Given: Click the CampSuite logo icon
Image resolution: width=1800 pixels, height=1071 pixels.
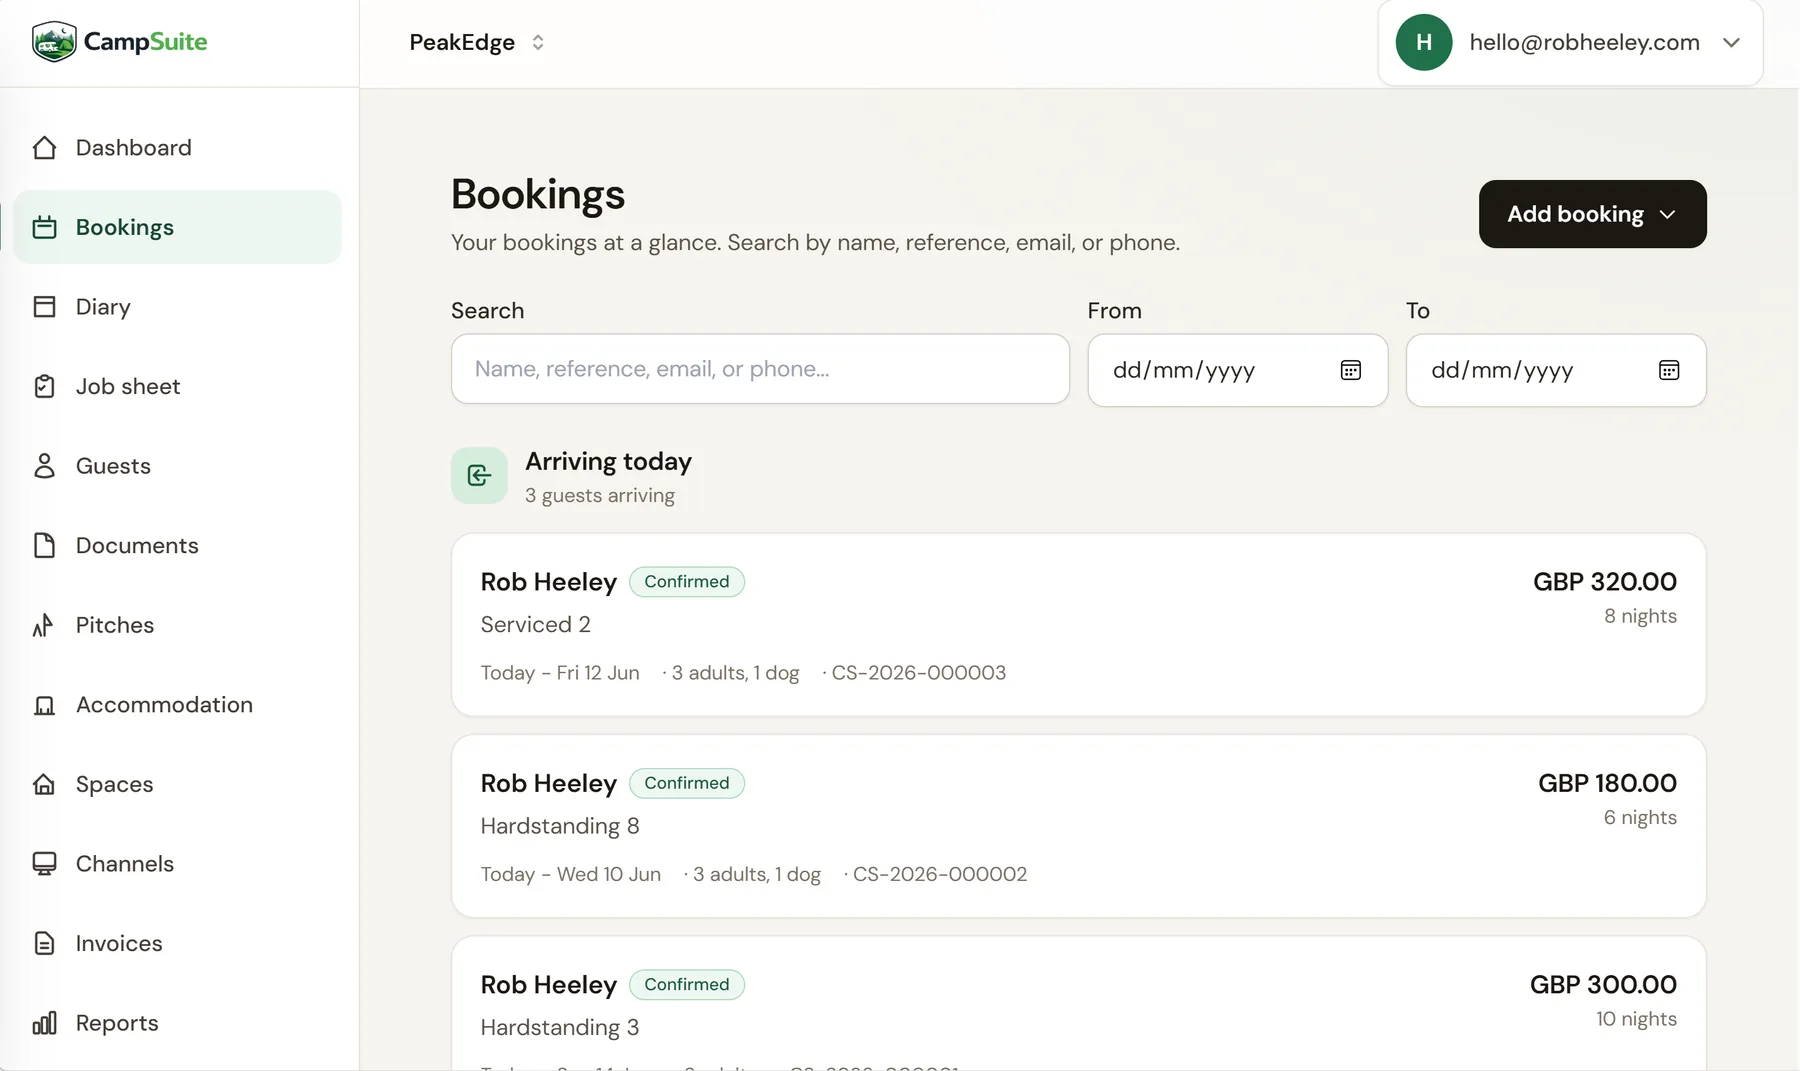Looking at the screenshot, I should (54, 42).
